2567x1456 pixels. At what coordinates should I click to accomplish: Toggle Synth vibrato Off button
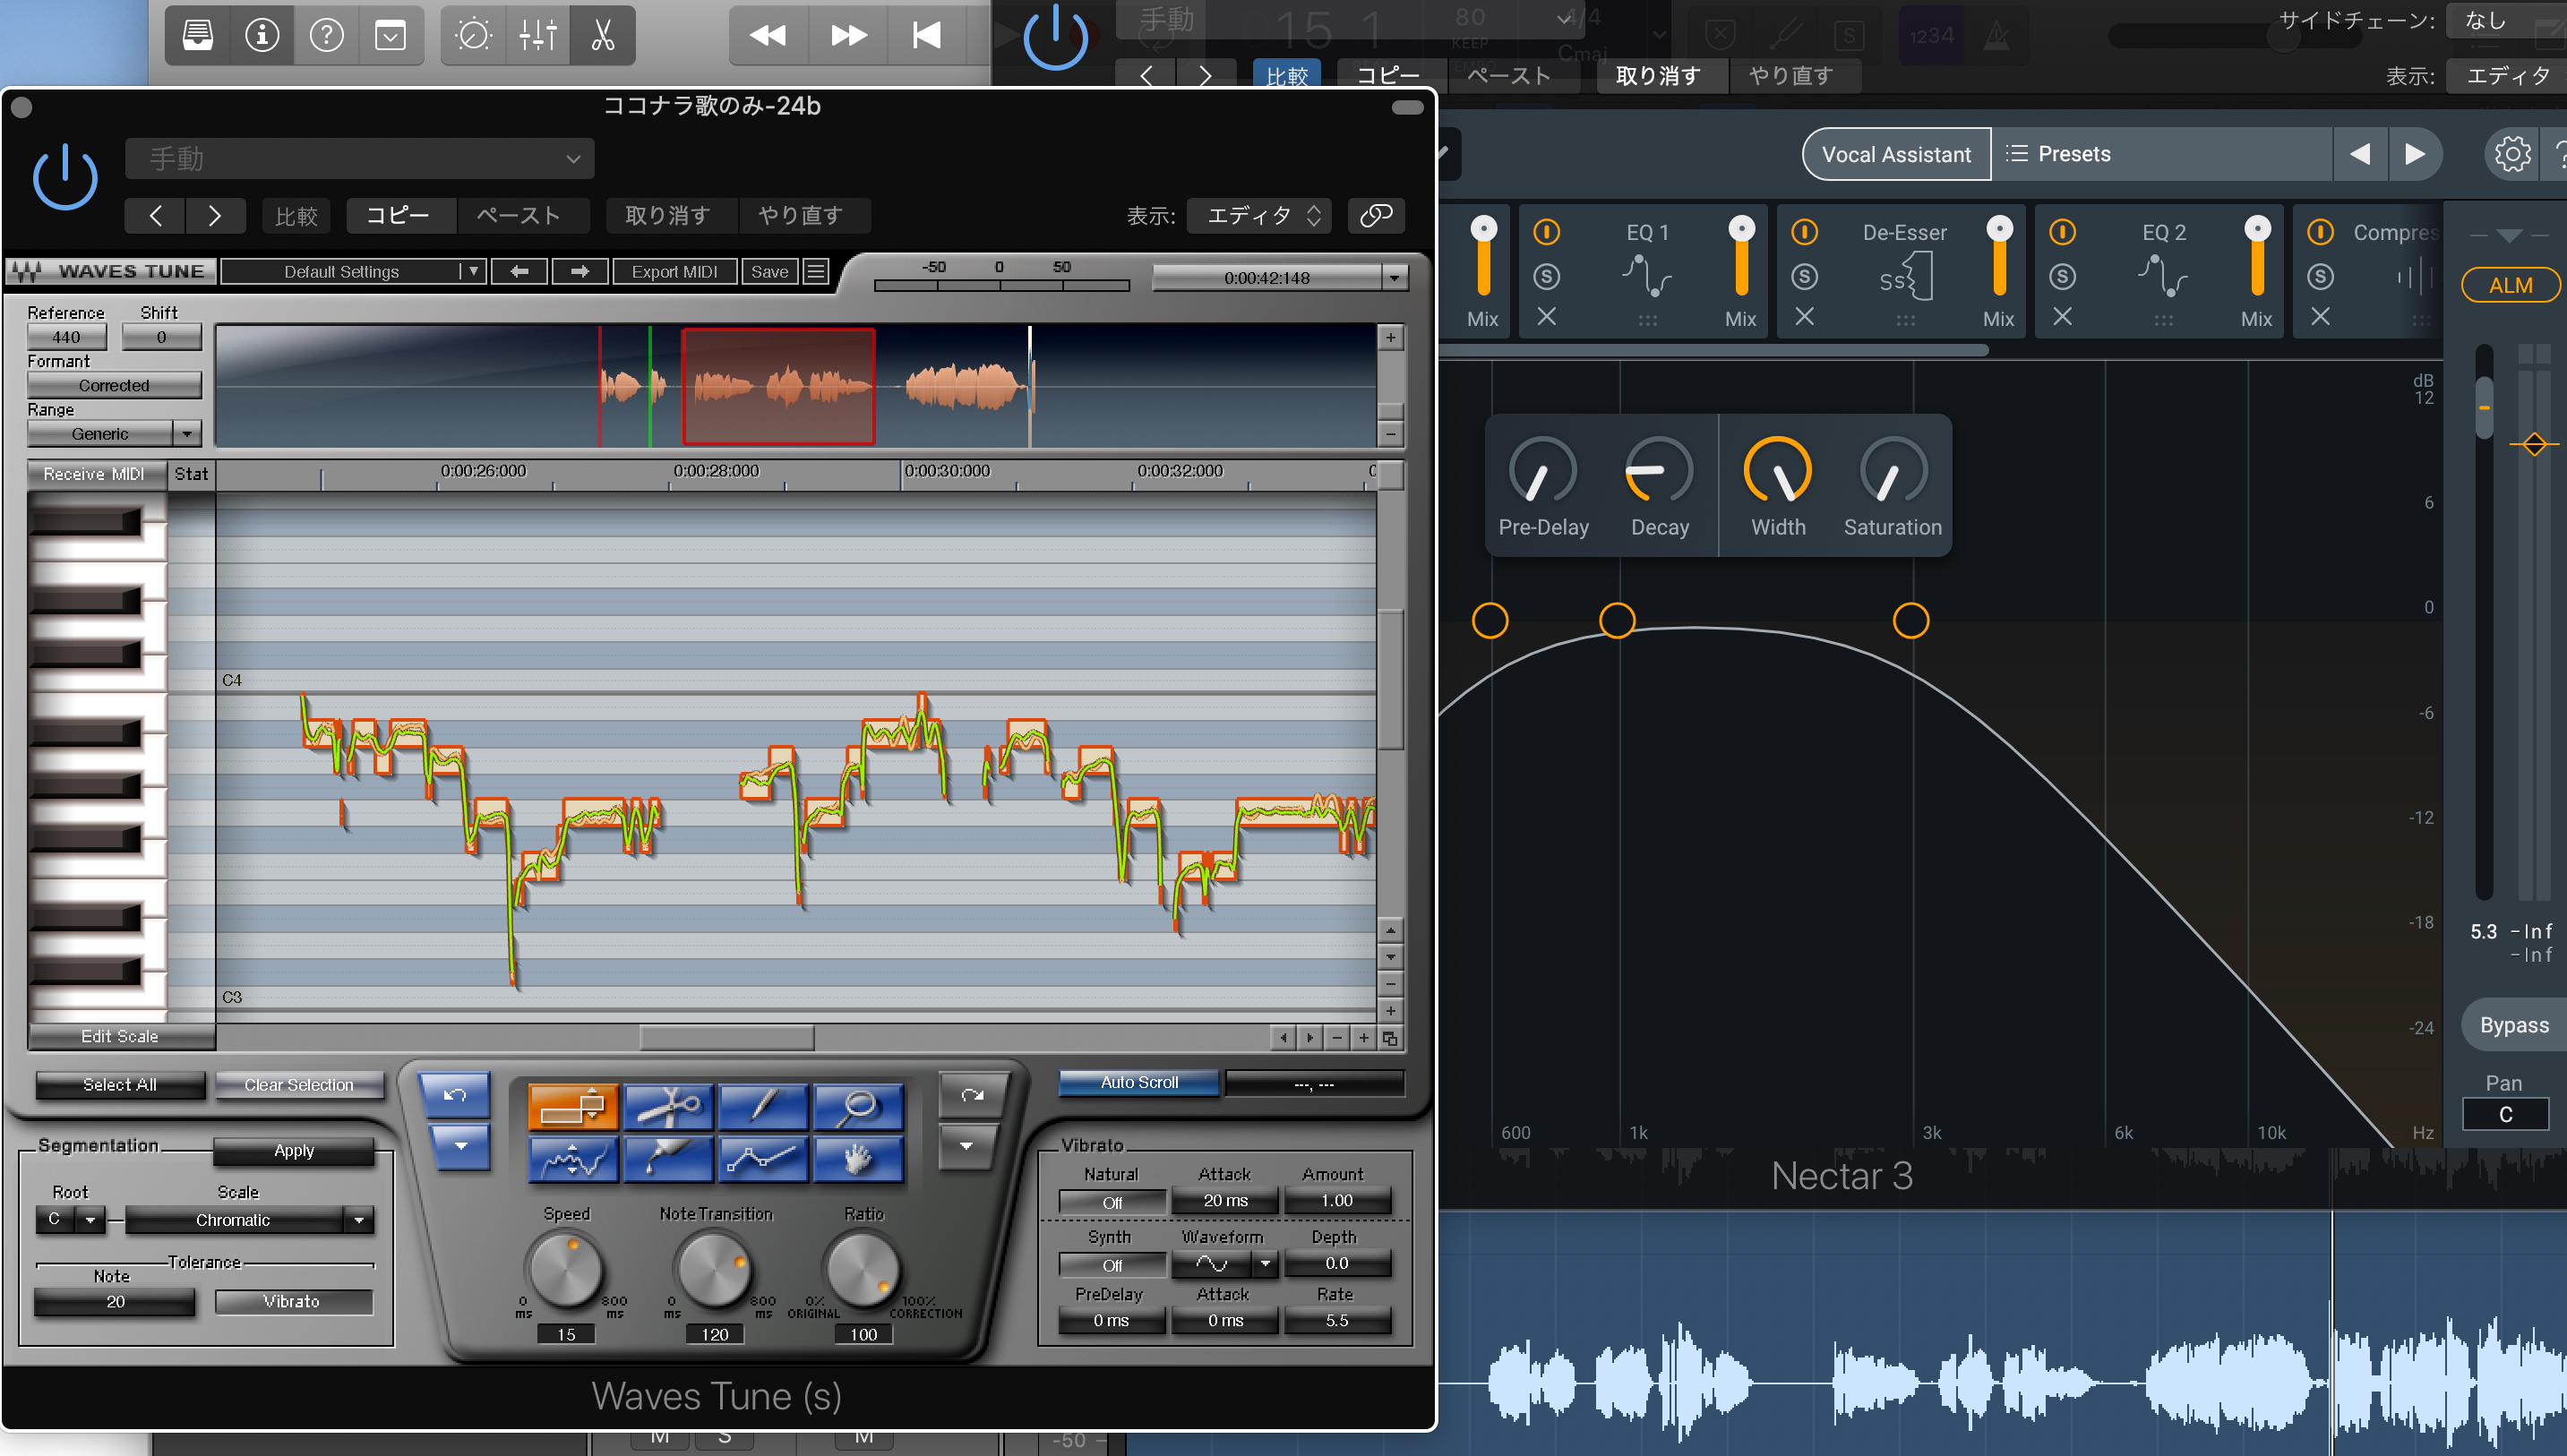[1112, 1265]
